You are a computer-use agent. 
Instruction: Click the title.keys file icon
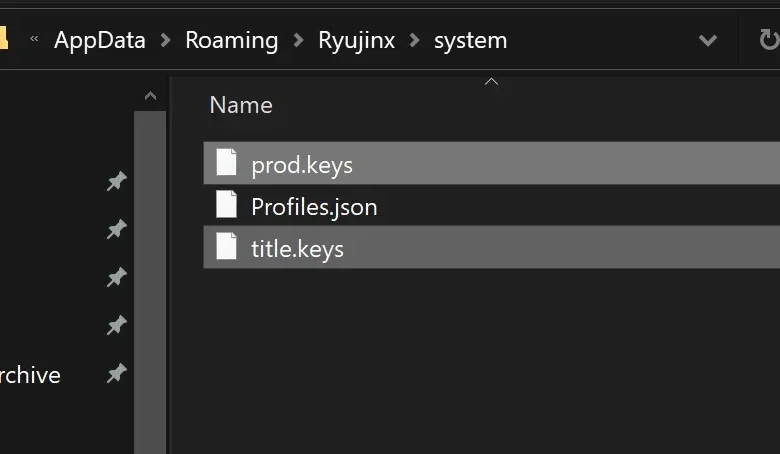(x=226, y=246)
